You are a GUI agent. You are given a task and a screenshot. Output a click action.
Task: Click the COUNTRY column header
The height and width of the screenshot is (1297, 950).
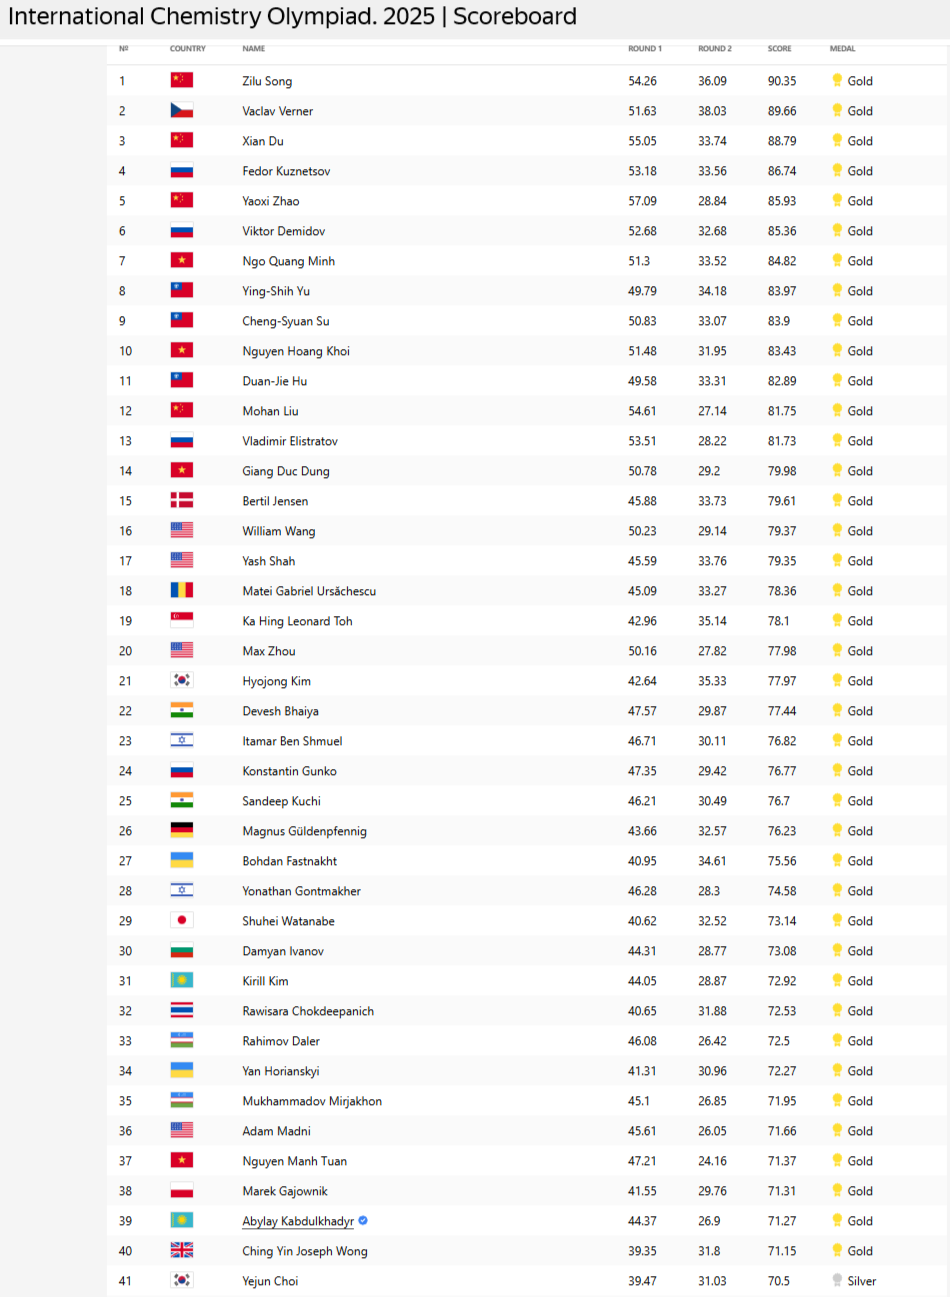[188, 48]
